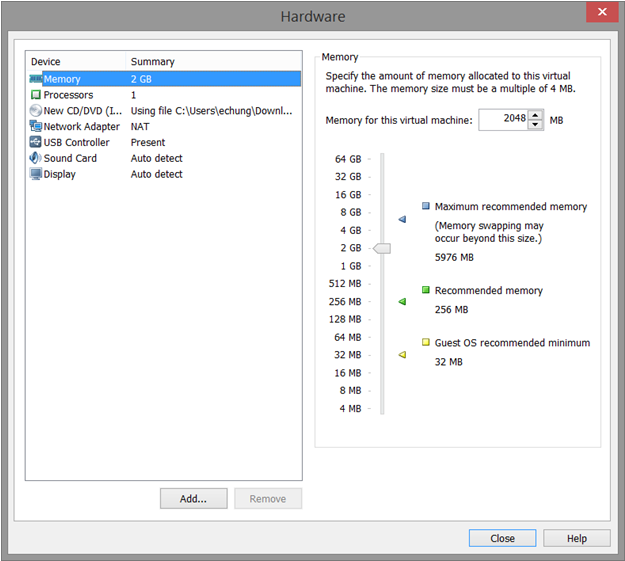
Task: Open the Help button
Action: point(576,538)
